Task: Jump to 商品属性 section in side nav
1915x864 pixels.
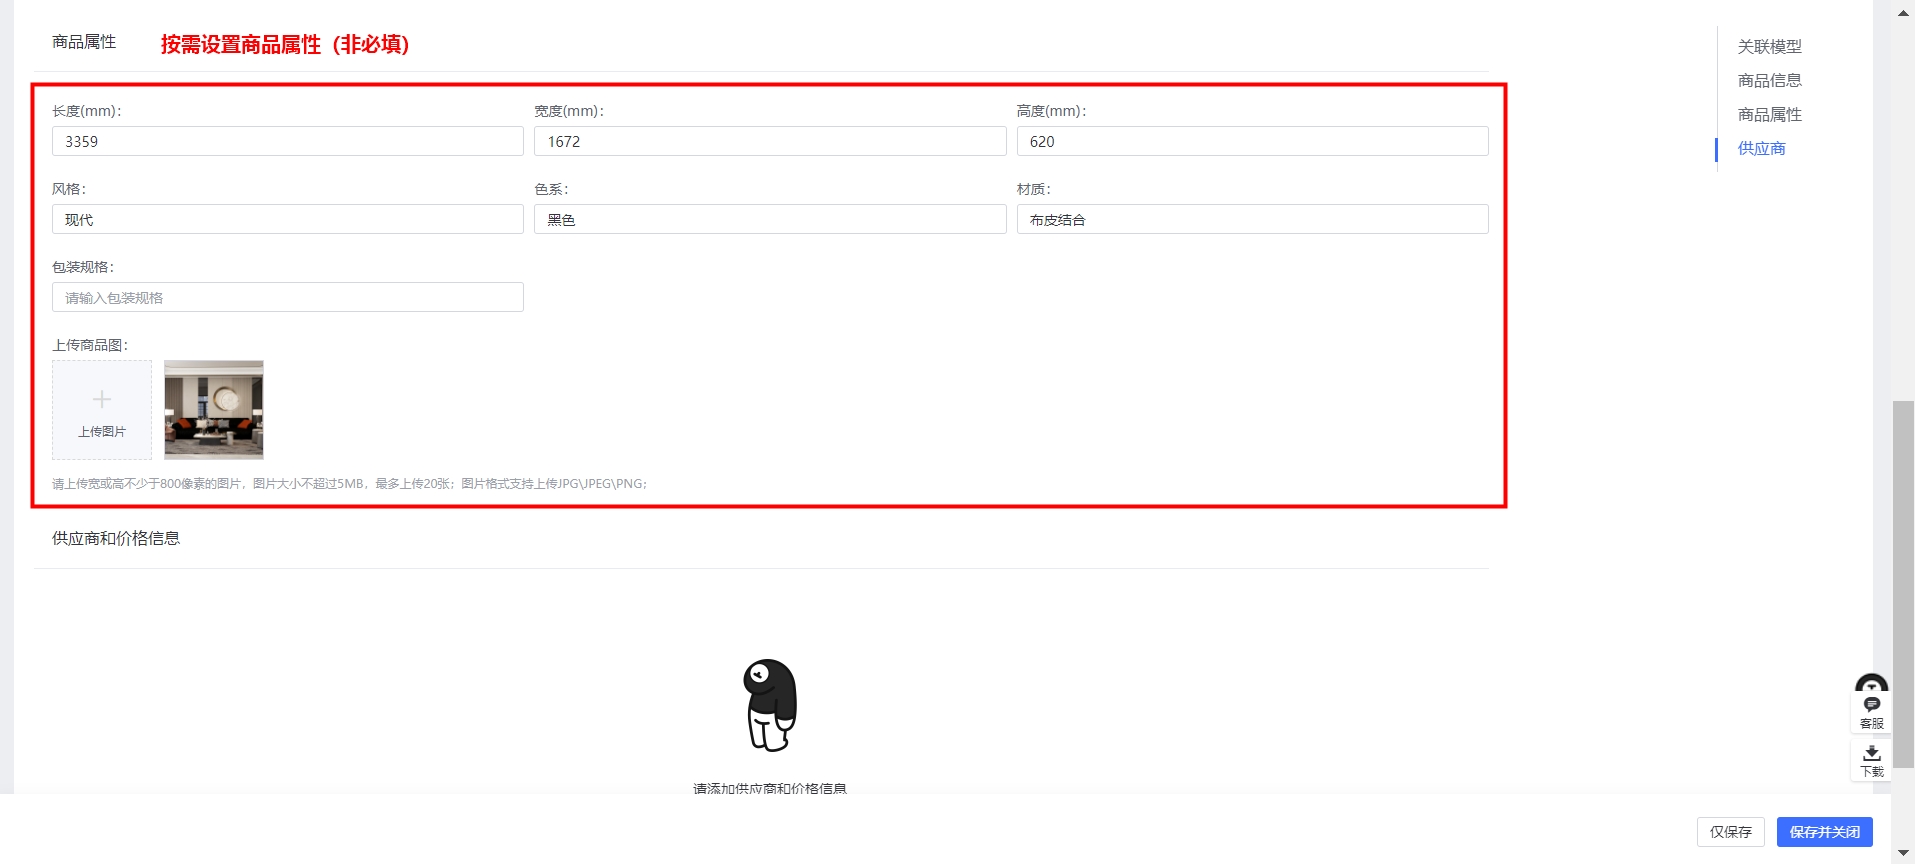Action: 1769,114
